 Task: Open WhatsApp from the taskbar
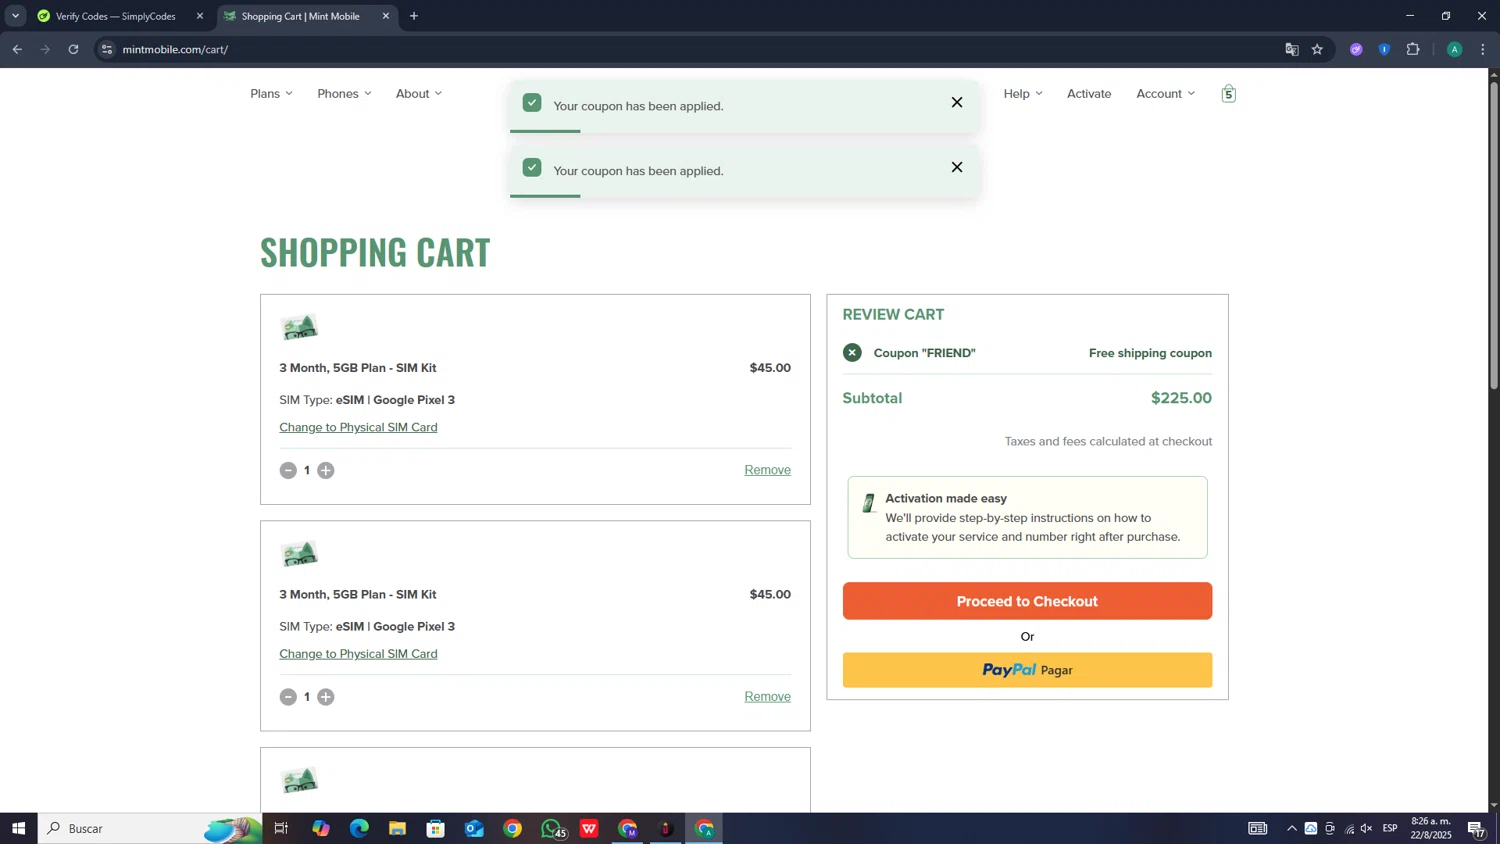pyautogui.click(x=551, y=828)
